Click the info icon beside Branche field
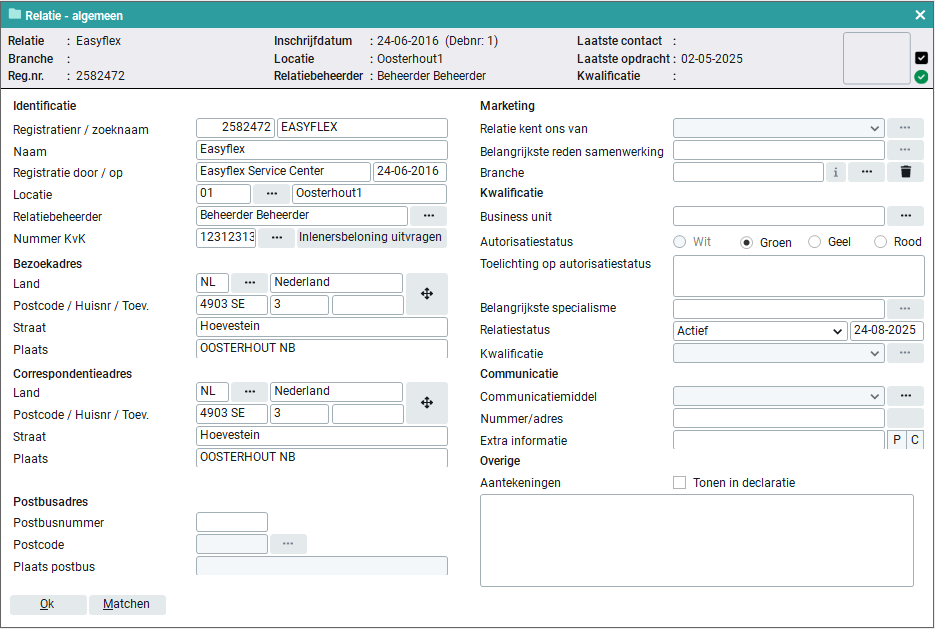 click(x=835, y=172)
